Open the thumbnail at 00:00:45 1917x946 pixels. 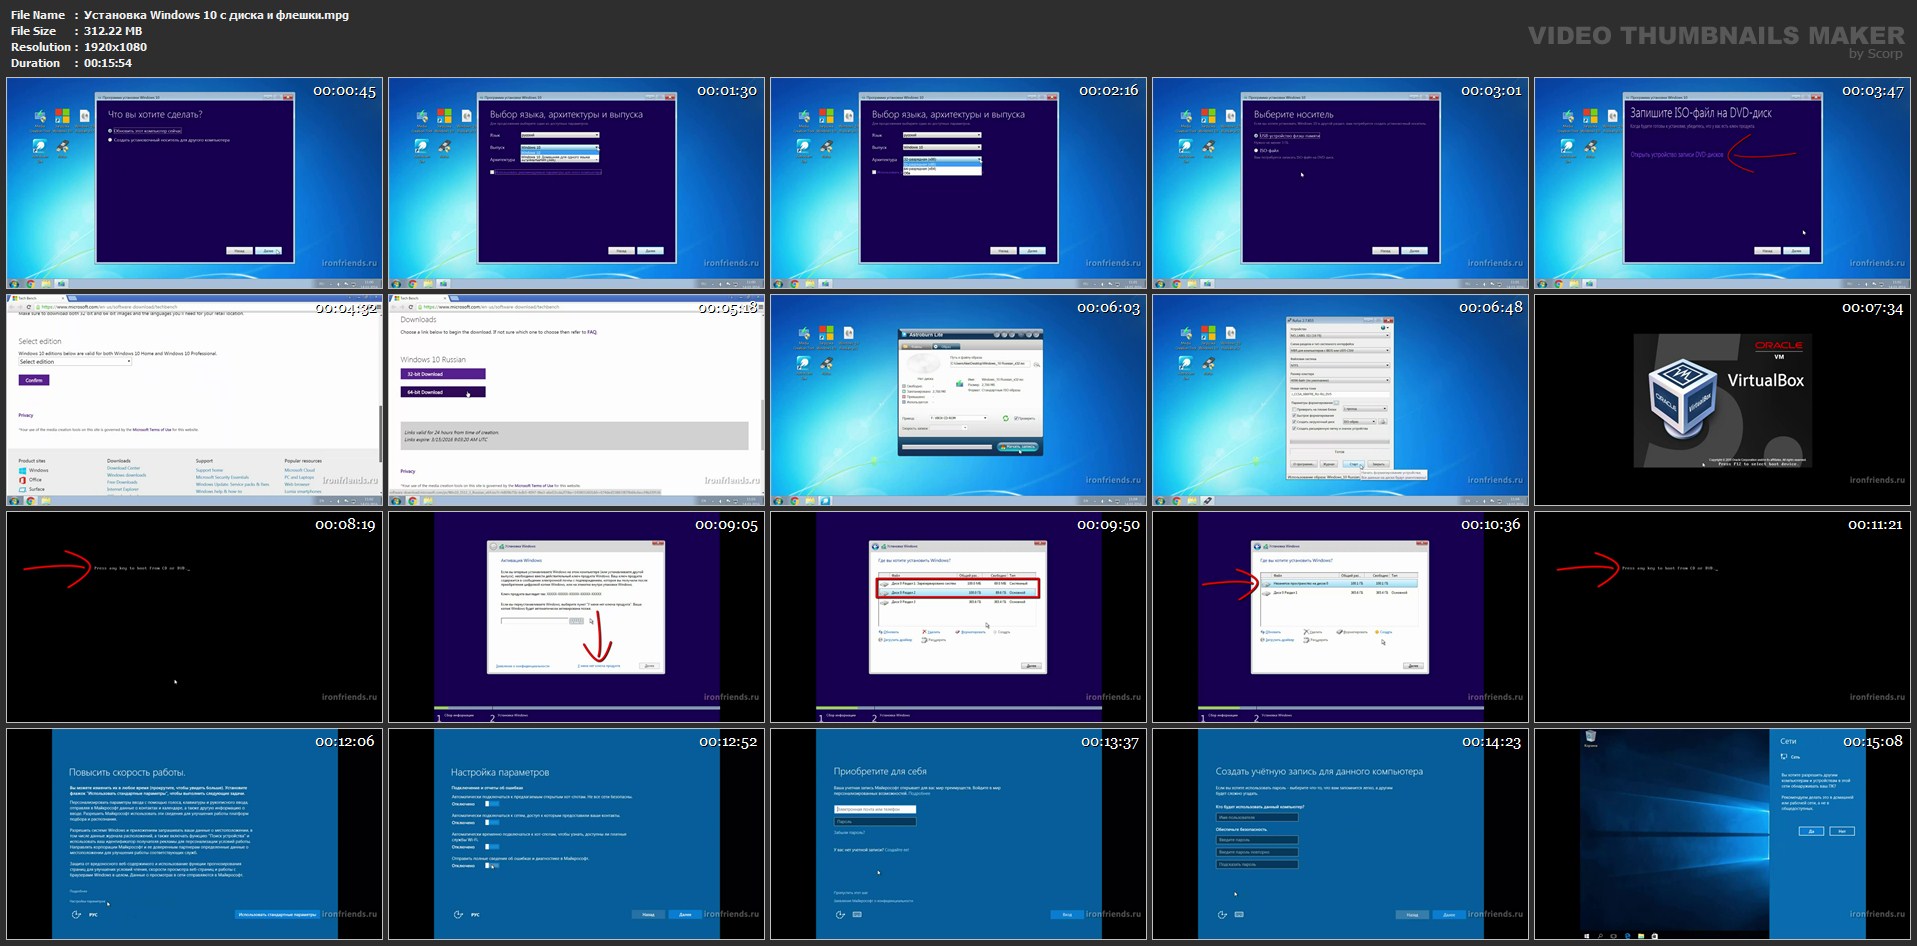point(194,184)
